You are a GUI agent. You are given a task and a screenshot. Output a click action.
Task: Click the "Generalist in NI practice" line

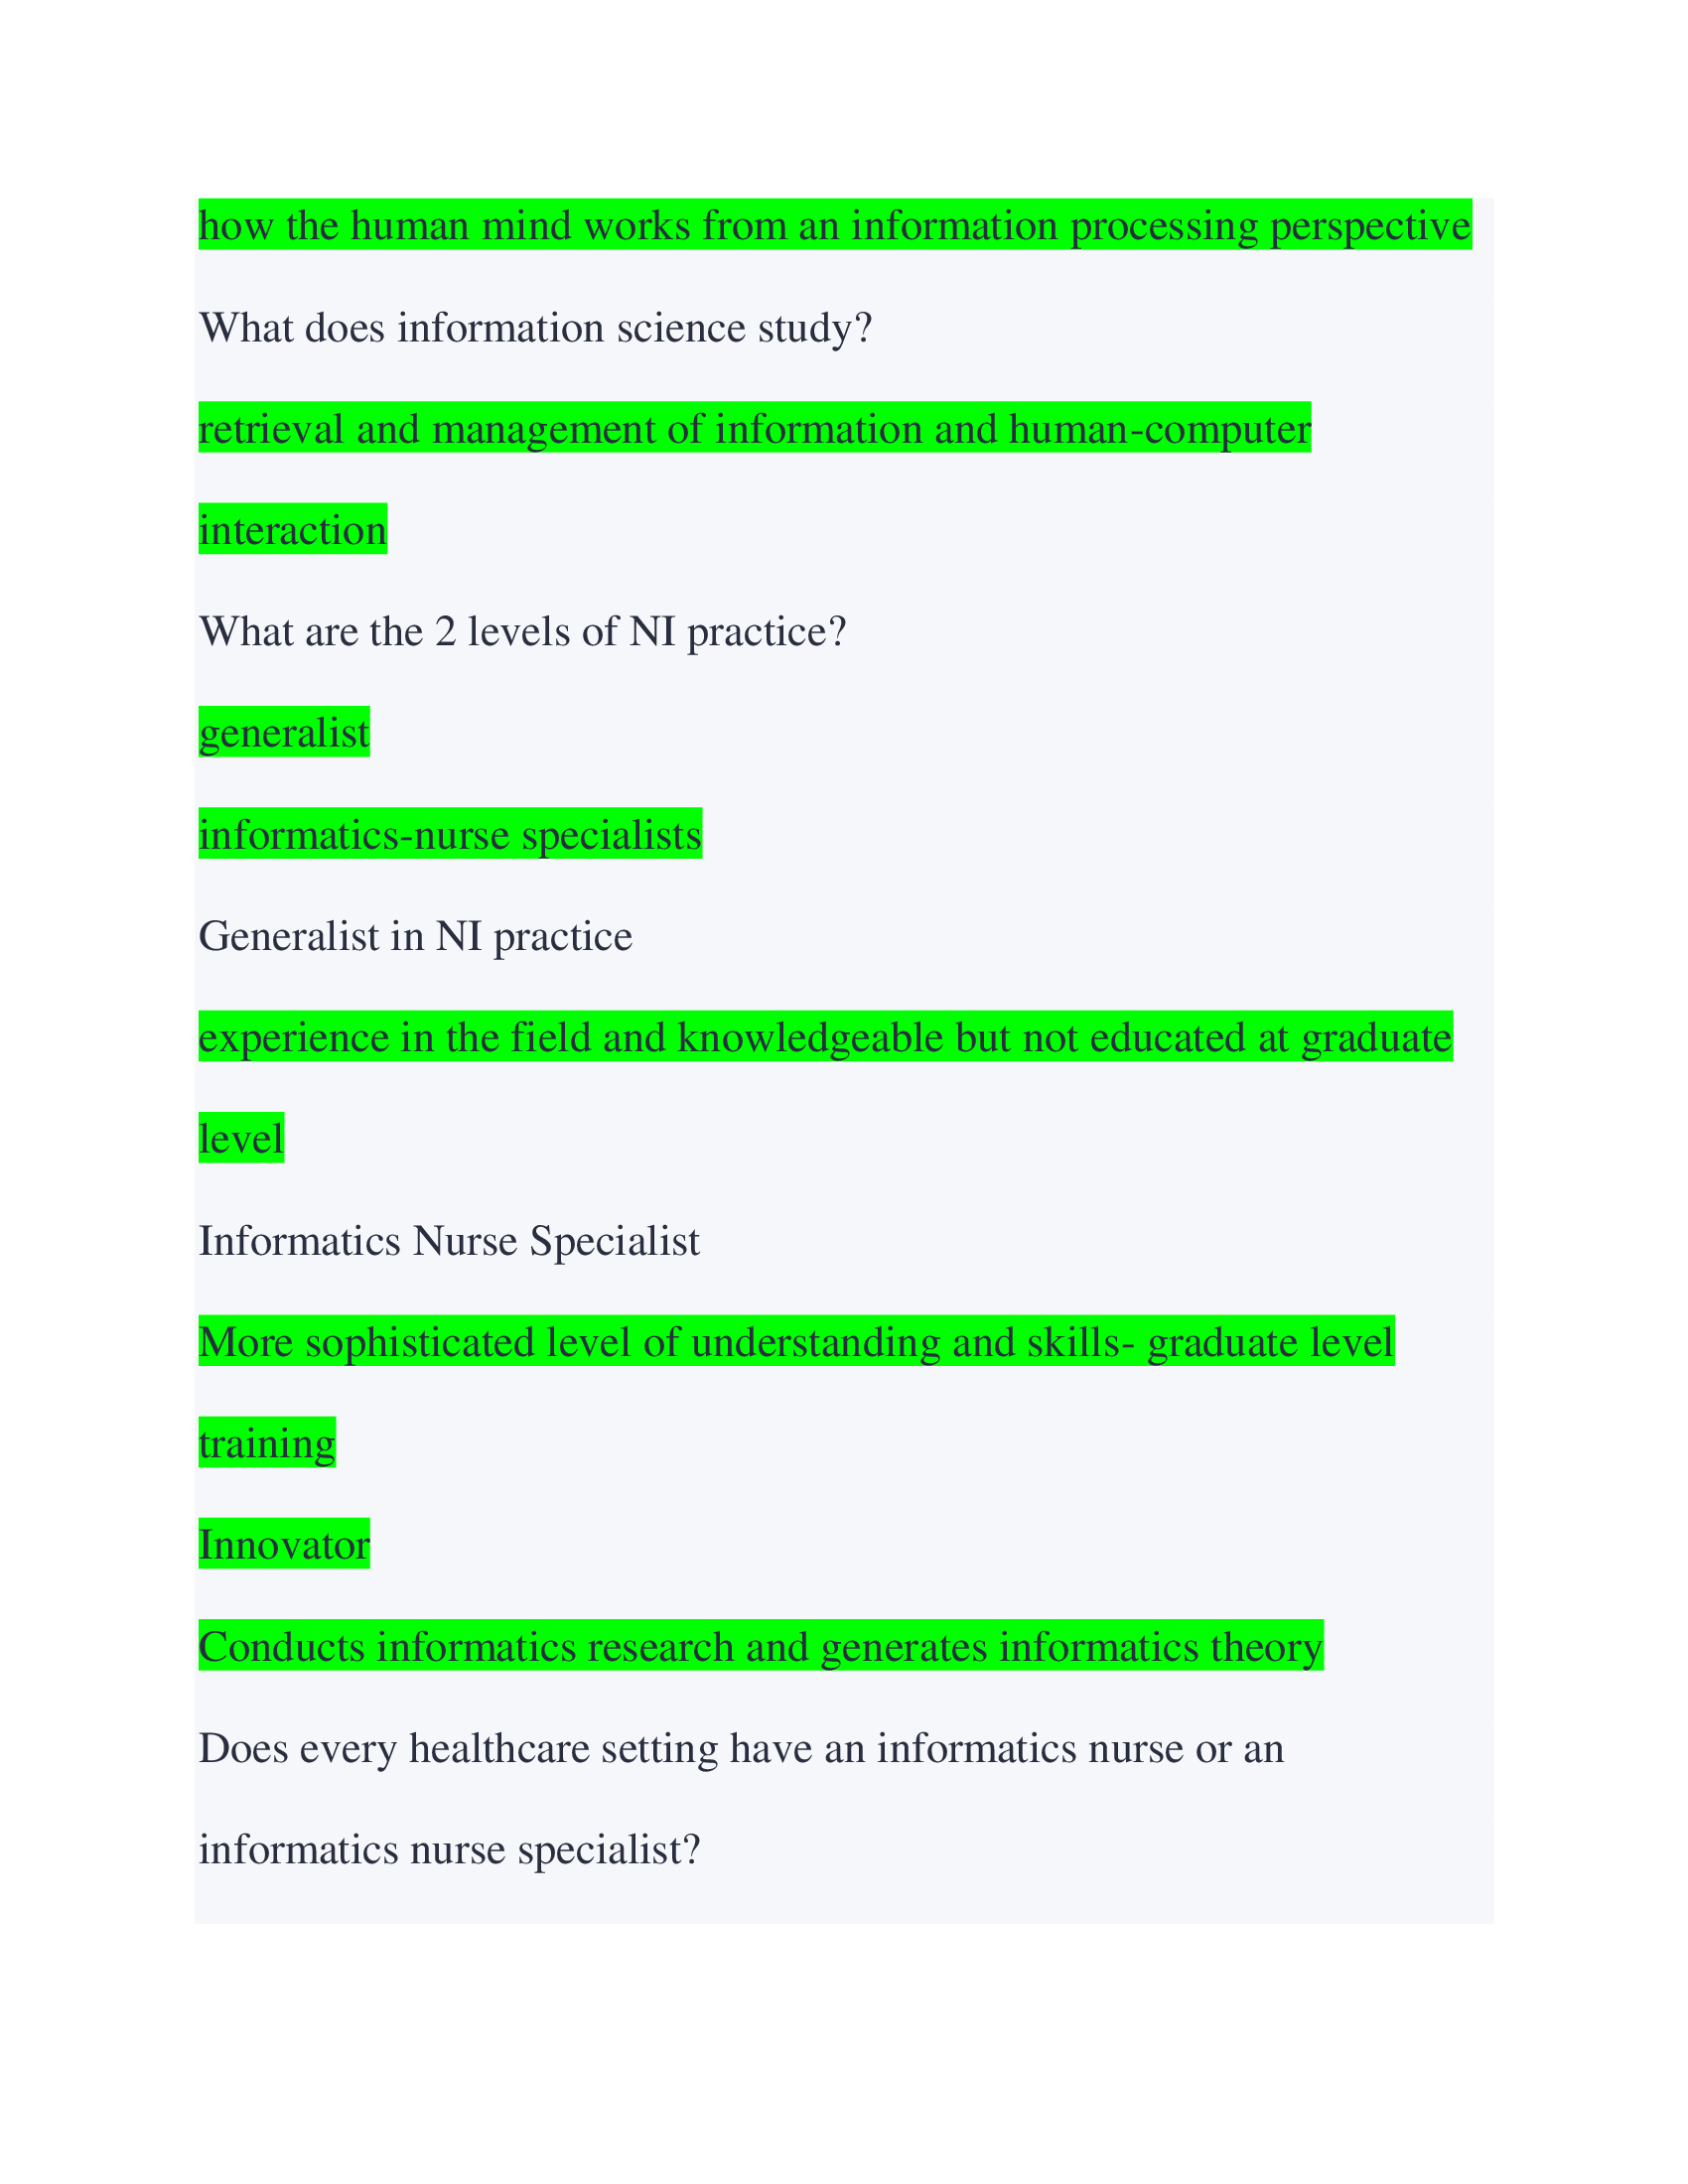(416, 937)
